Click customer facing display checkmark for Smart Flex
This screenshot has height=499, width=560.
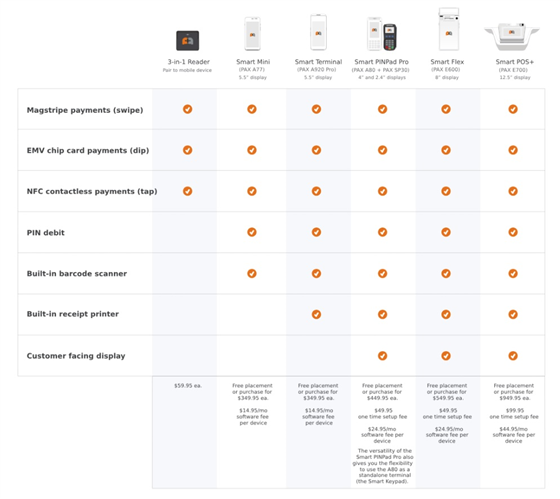pyautogui.click(x=446, y=356)
